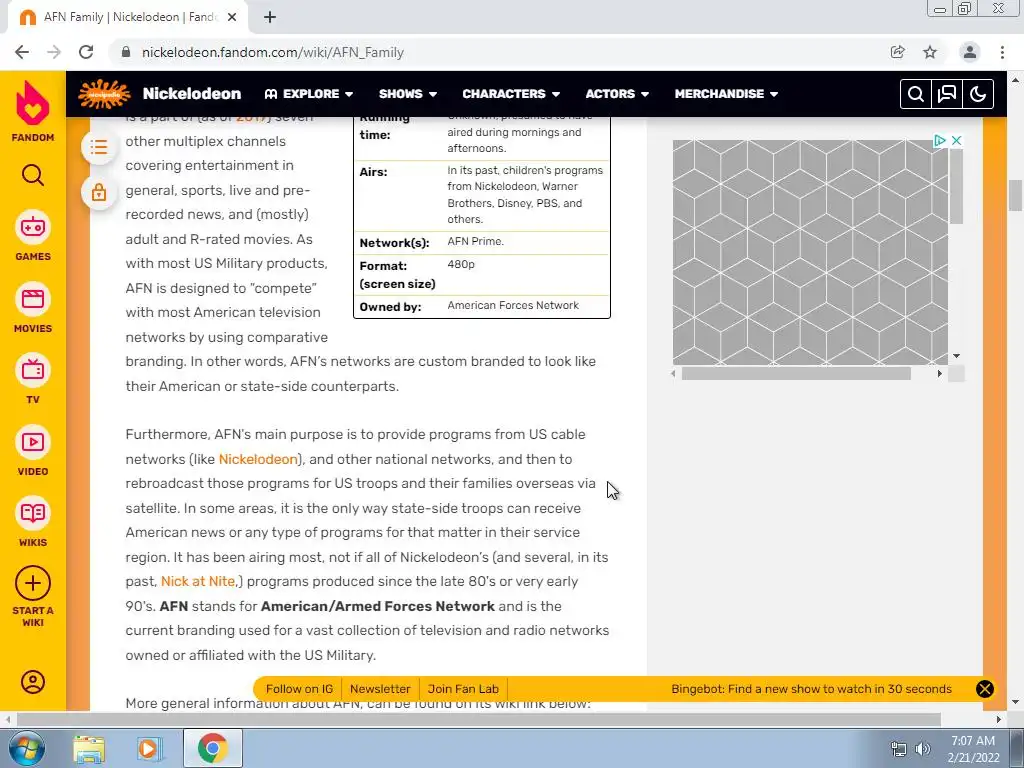This screenshot has height=768, width=1024.
Task: Open the volume speaker tray icon
Action: (923, 749)
